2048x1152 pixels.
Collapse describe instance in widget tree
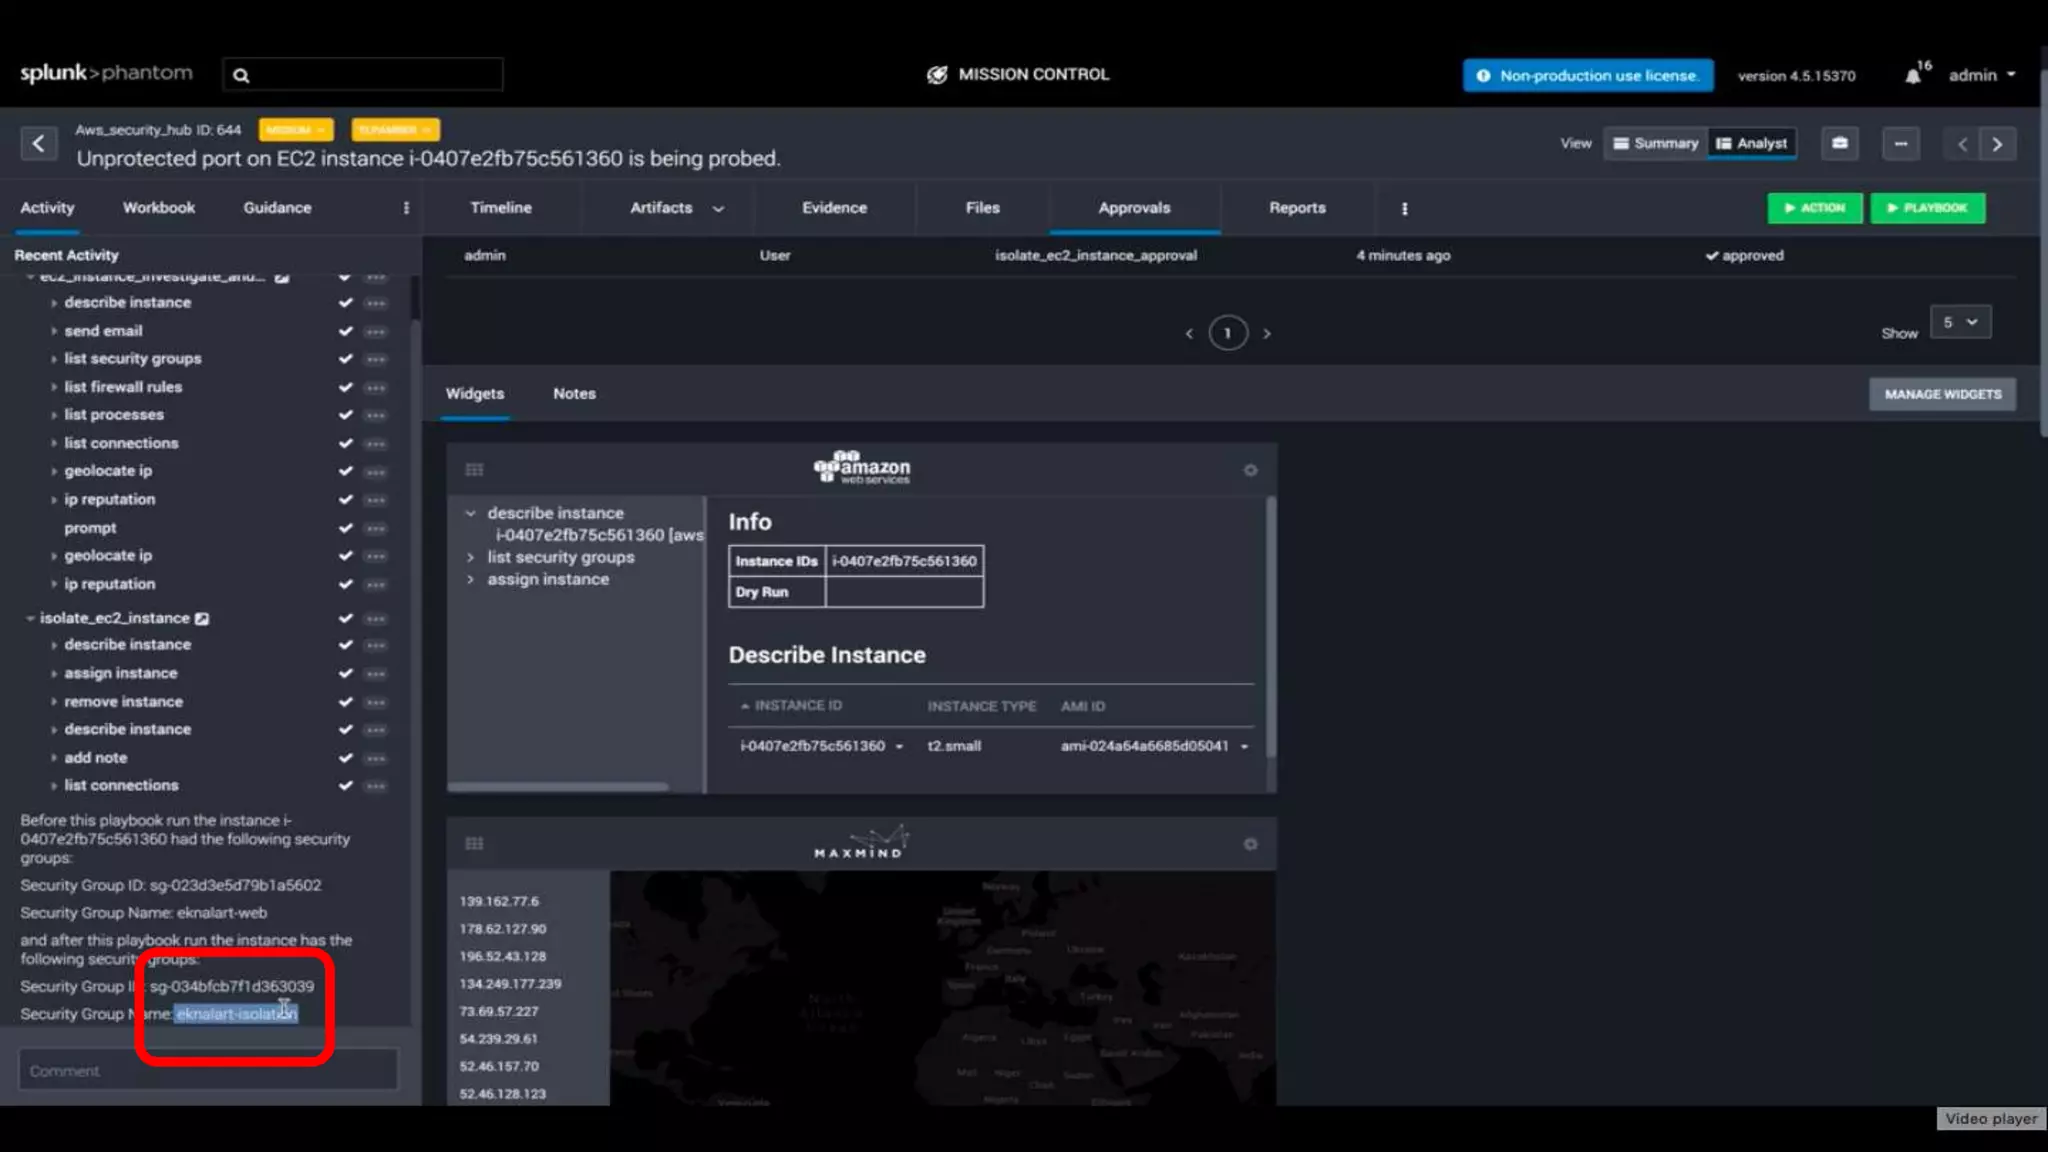click(470, 513)
